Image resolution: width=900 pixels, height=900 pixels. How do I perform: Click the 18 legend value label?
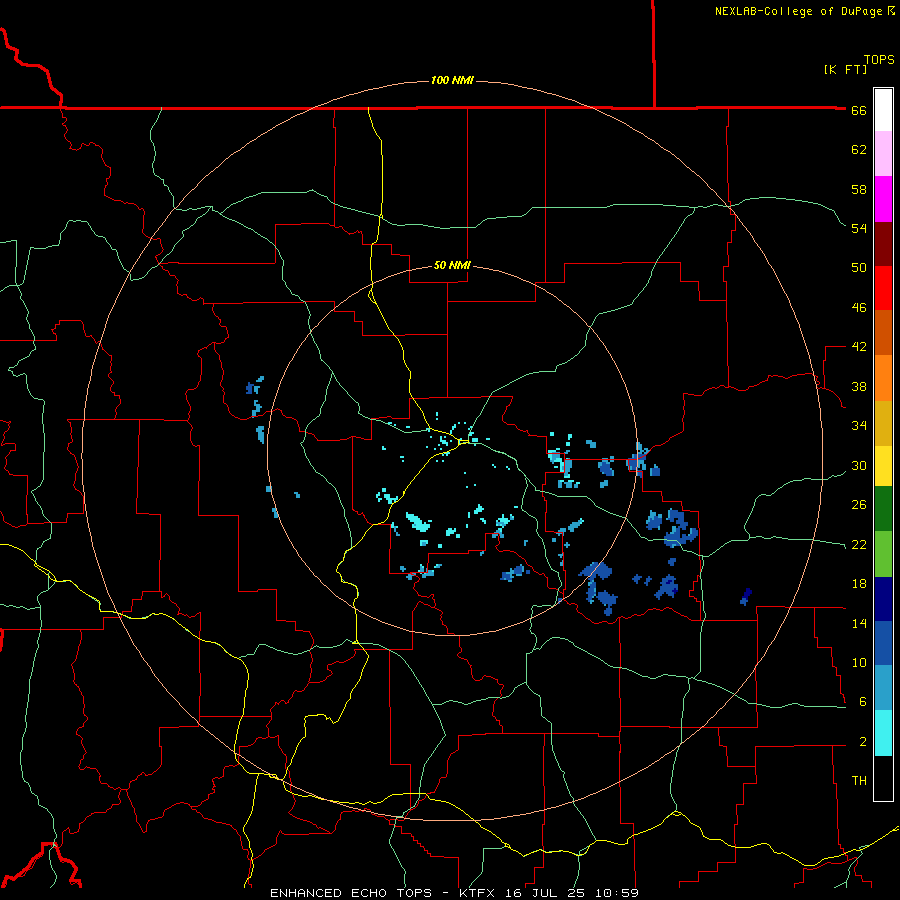coord(859,584)
